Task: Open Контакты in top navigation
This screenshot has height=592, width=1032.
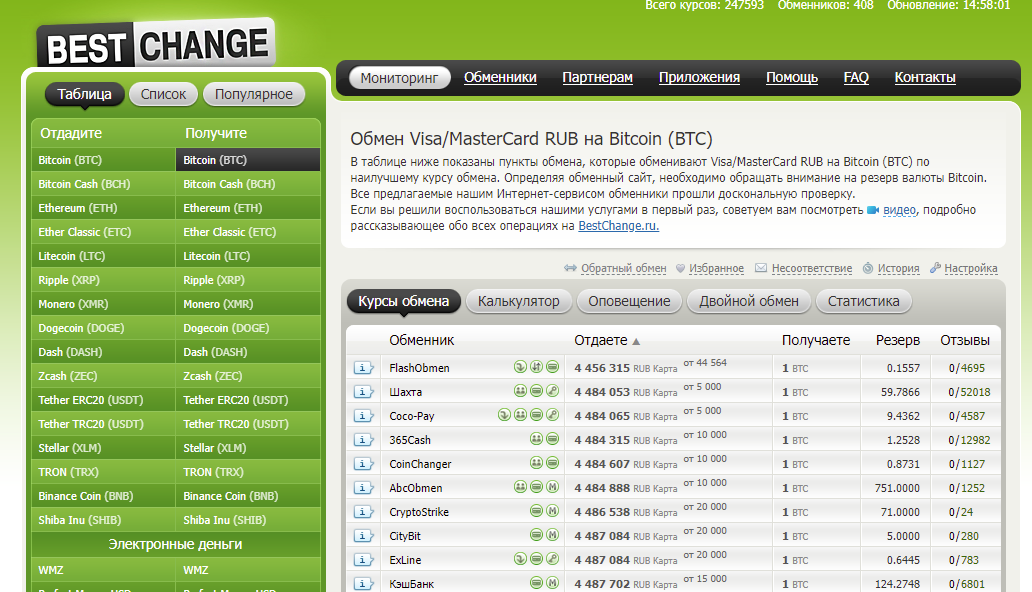Action: pos(925,78)
